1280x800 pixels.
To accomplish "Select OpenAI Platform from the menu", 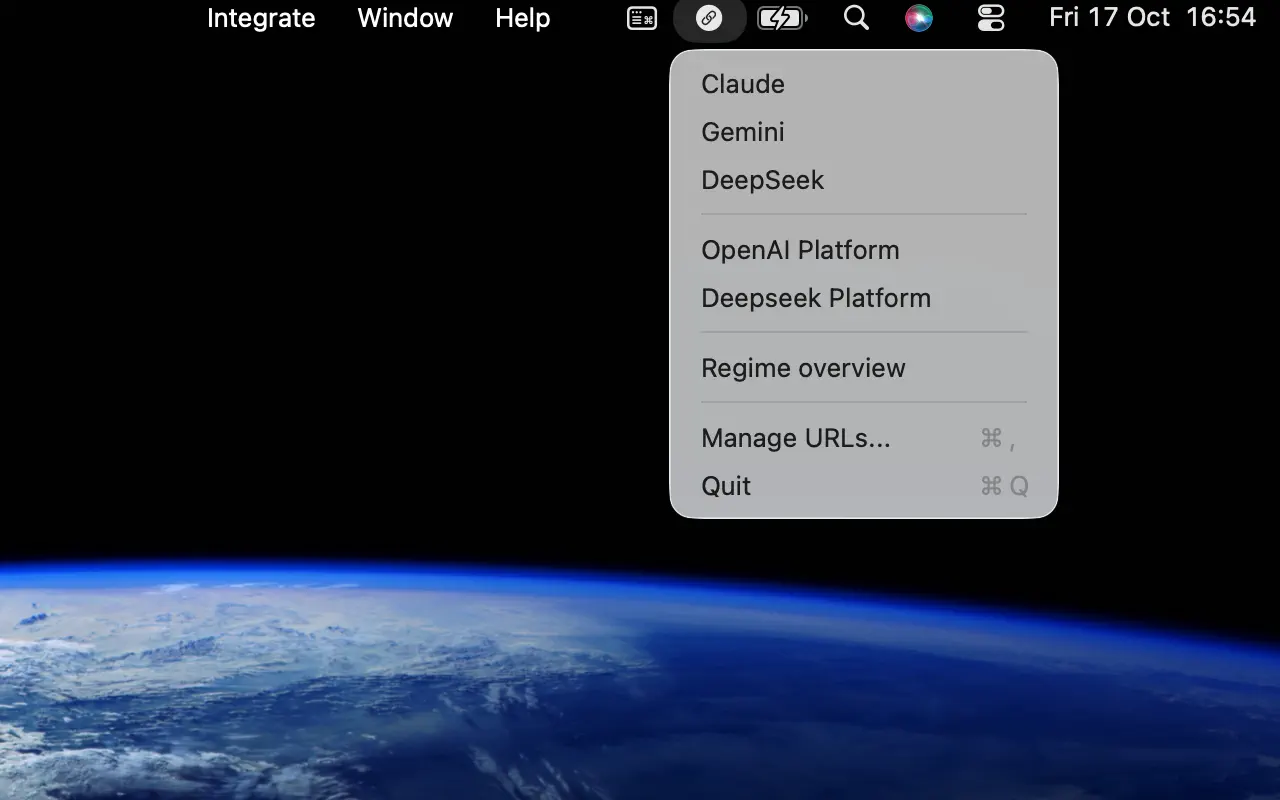I will point(800,250).
